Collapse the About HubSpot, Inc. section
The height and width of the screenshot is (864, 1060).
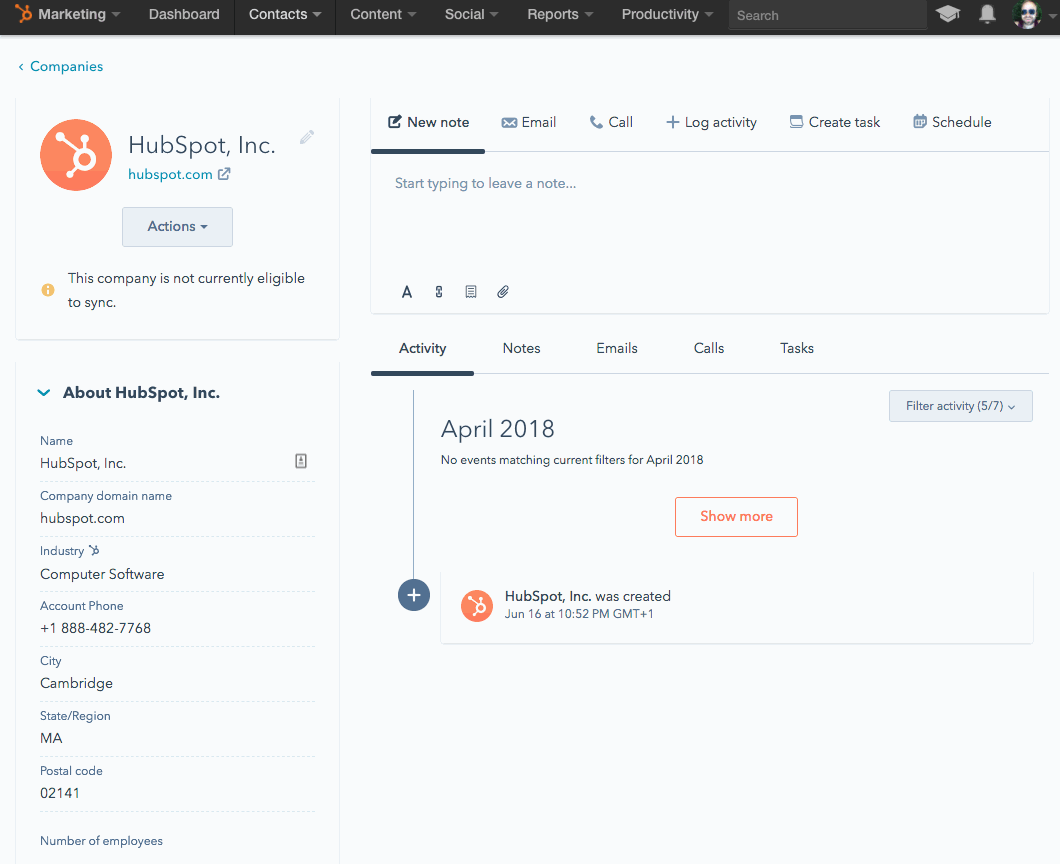[44, 393]
